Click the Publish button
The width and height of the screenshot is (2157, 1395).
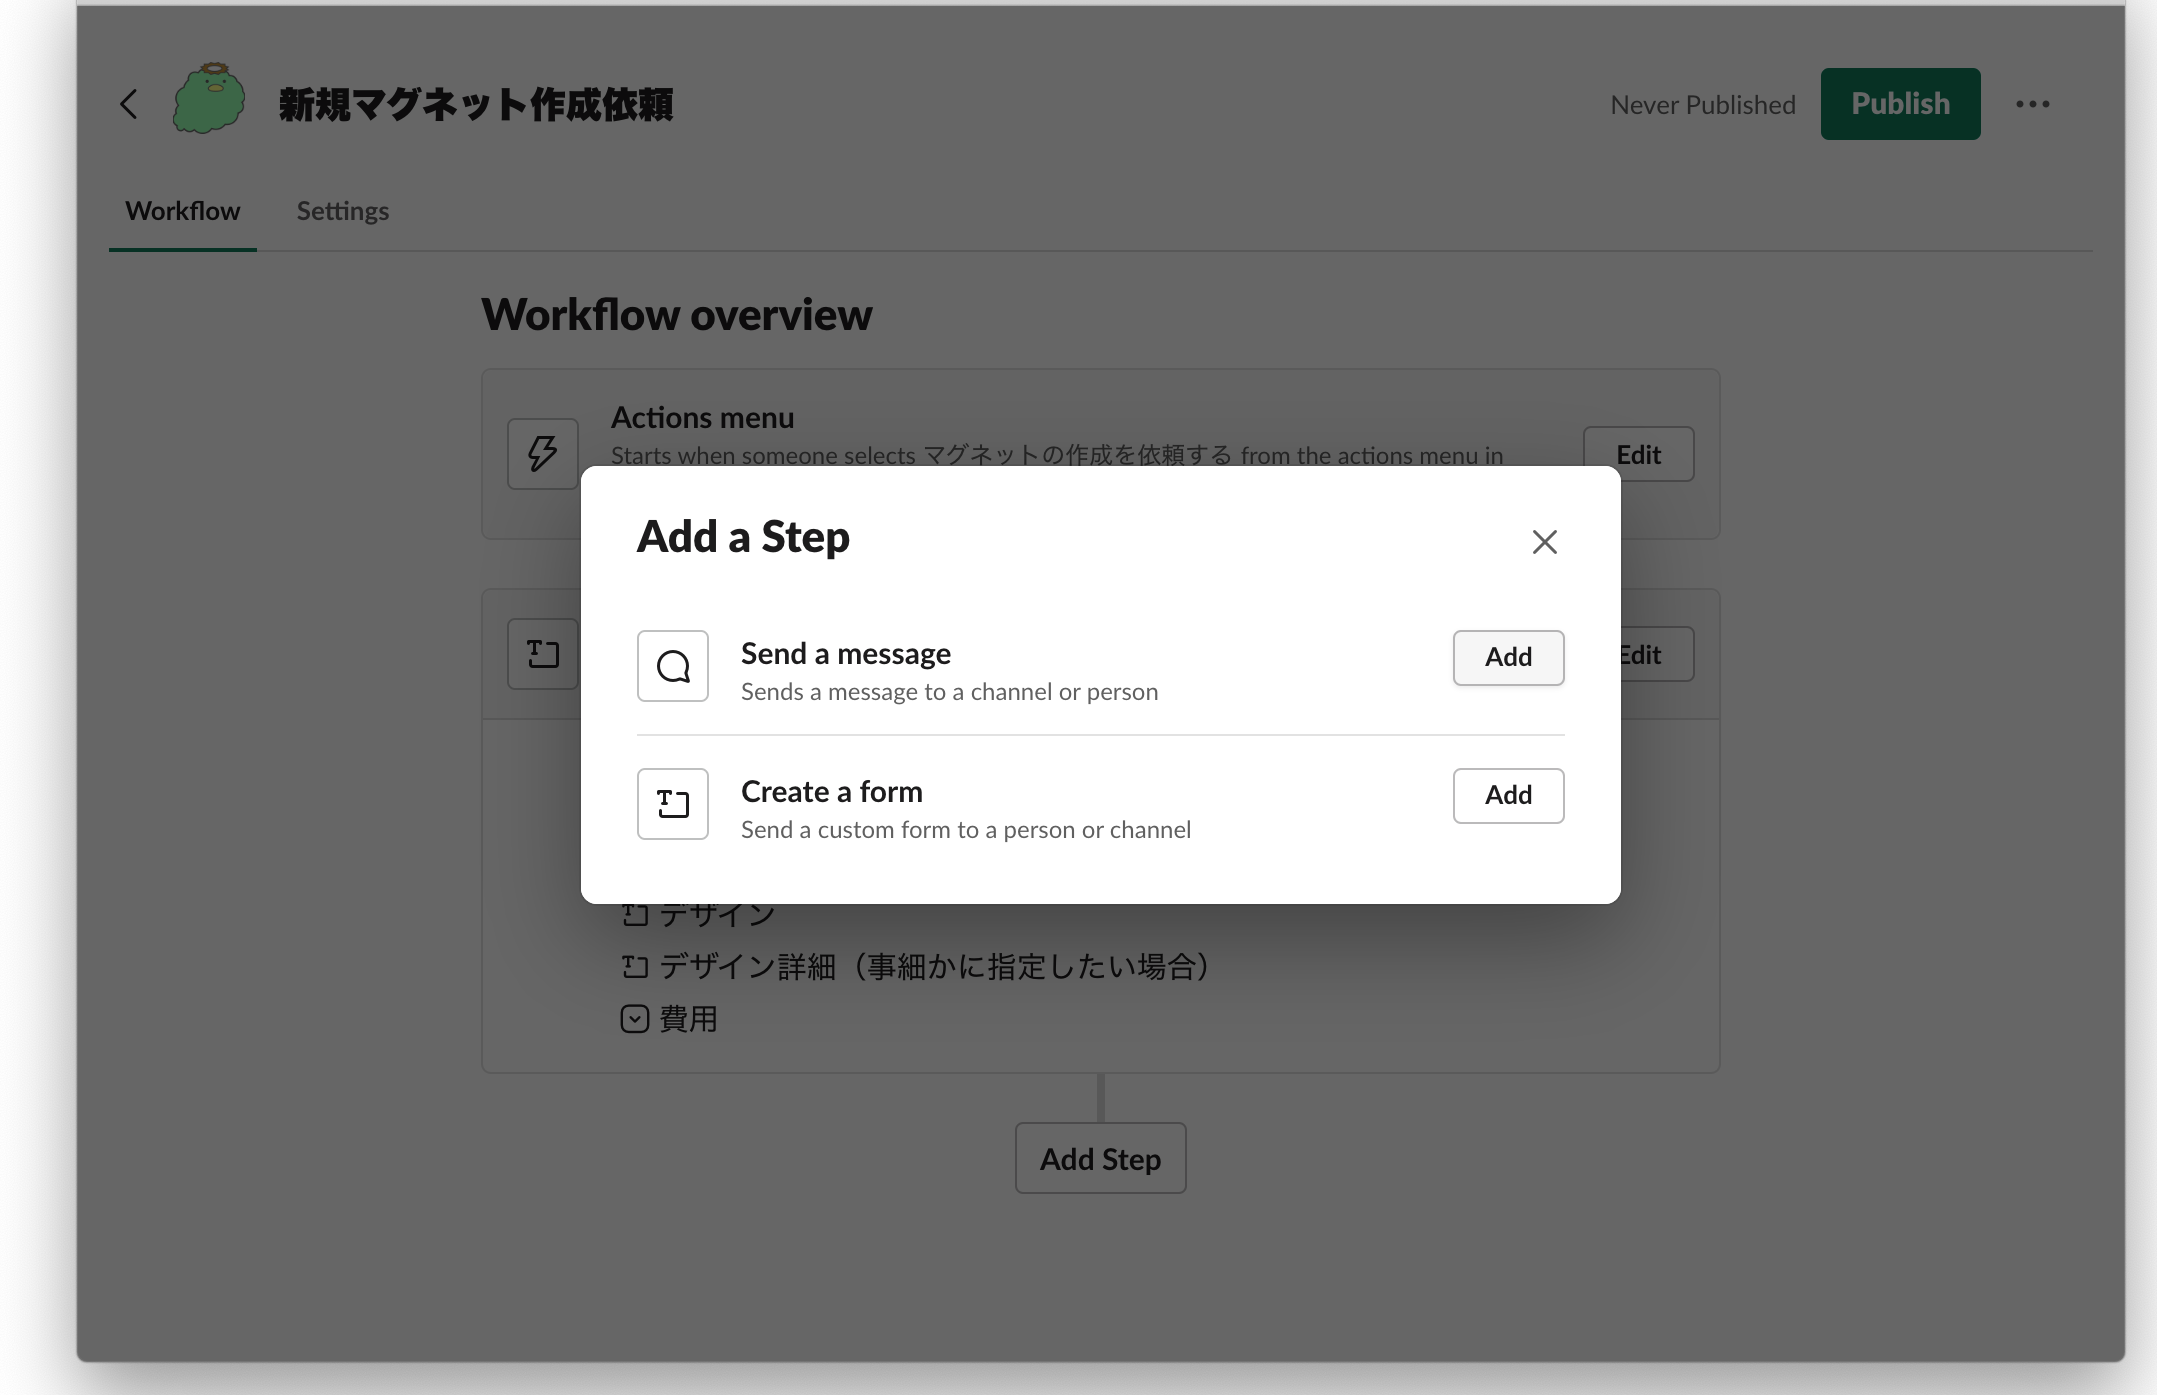pos(1899,102)
